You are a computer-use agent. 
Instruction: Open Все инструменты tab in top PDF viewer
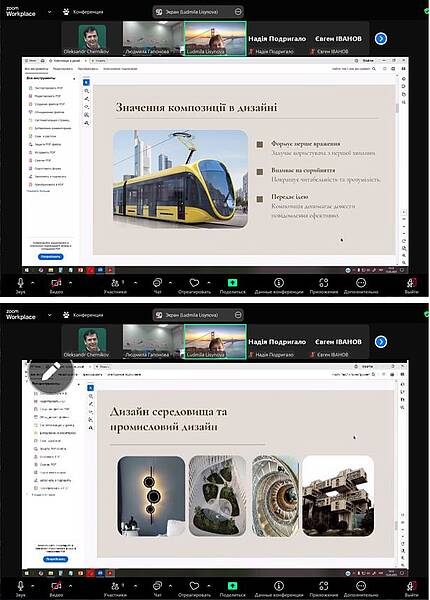point(37,69)
